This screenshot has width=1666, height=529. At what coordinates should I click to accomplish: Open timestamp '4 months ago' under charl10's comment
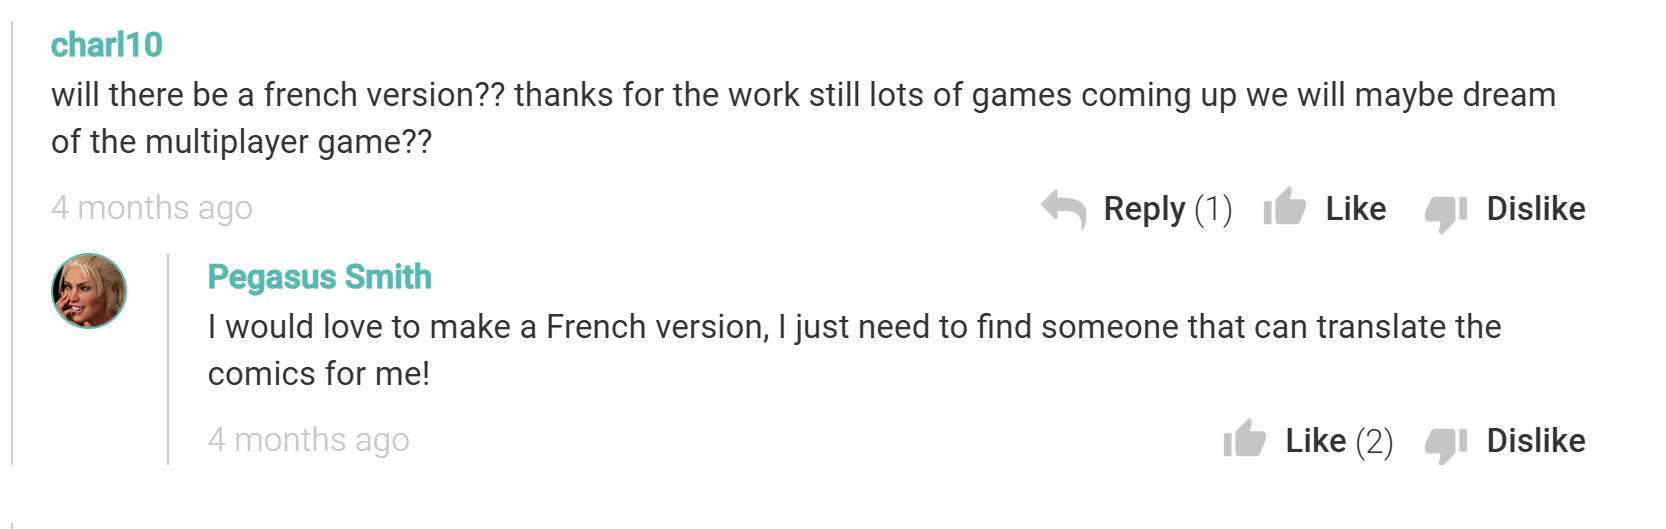(x=152, y=208)
